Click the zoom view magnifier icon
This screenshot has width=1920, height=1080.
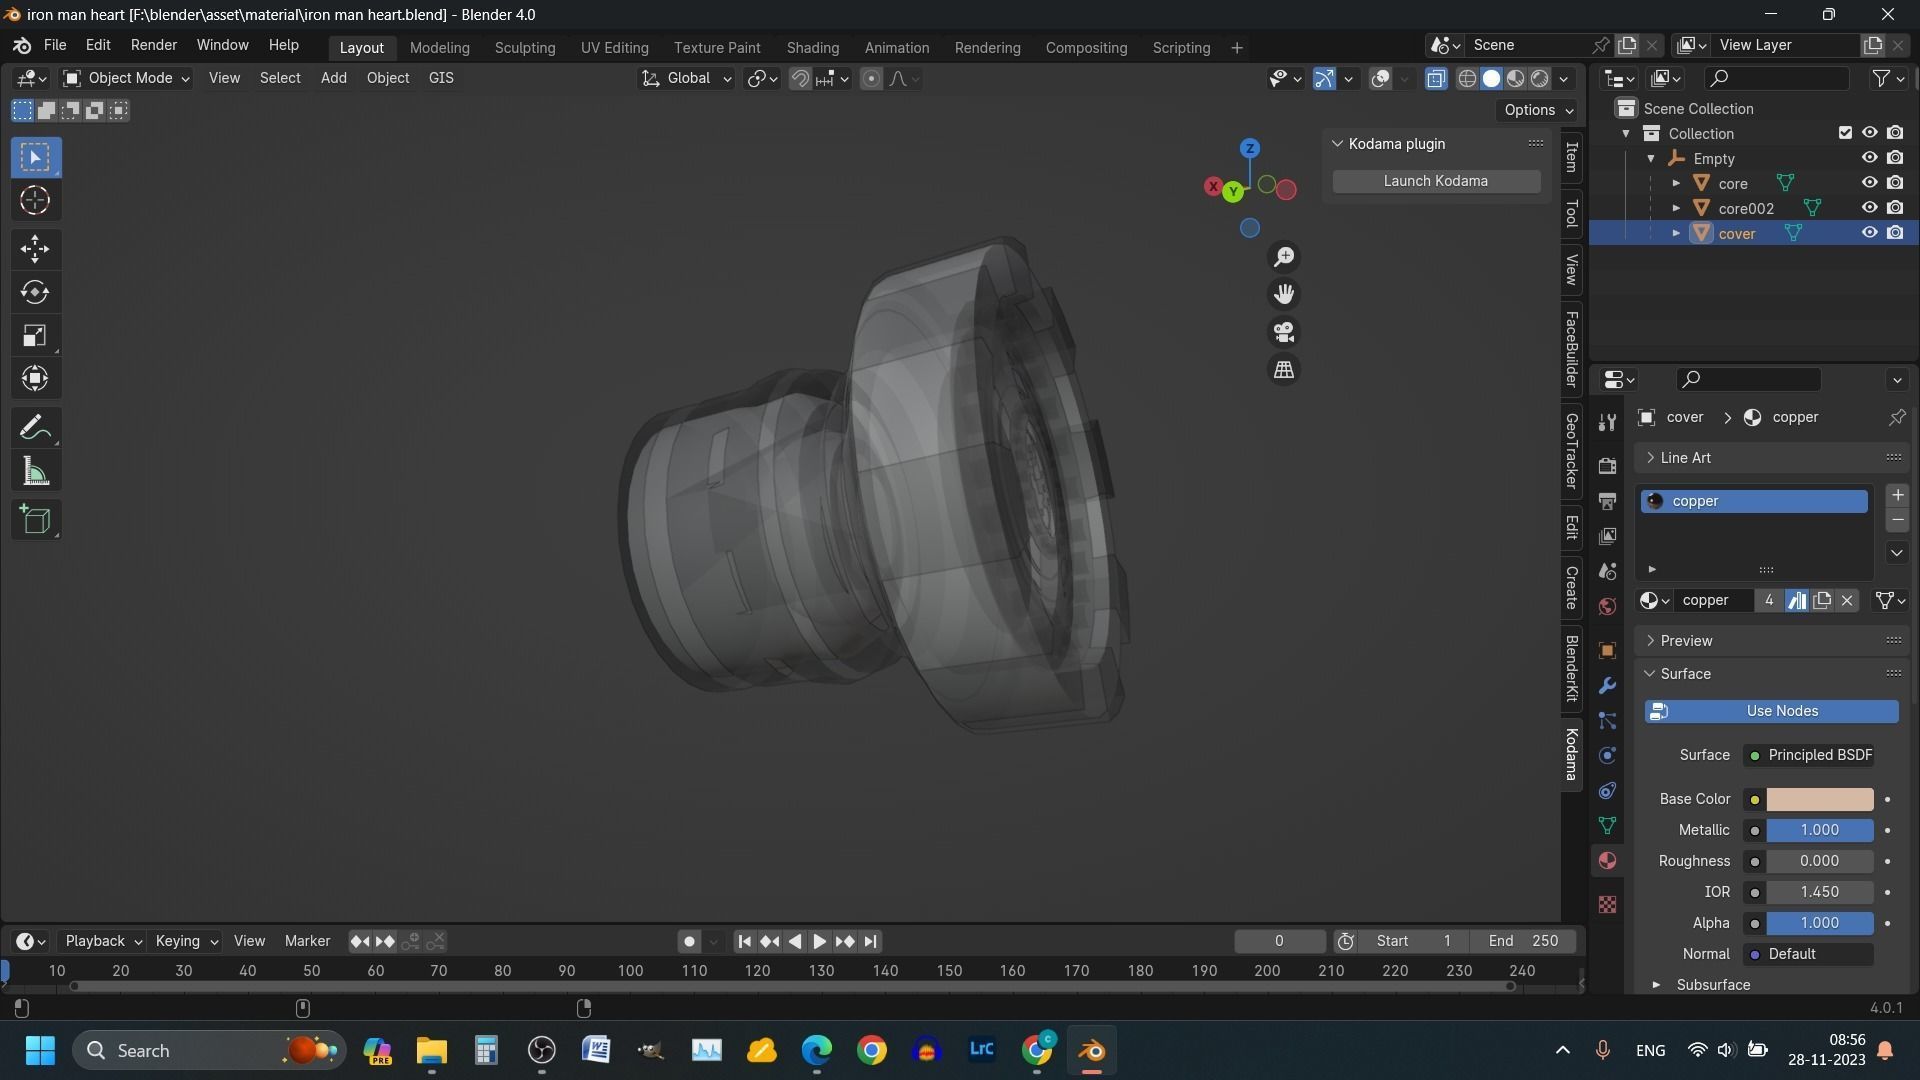pos(1284,257)
